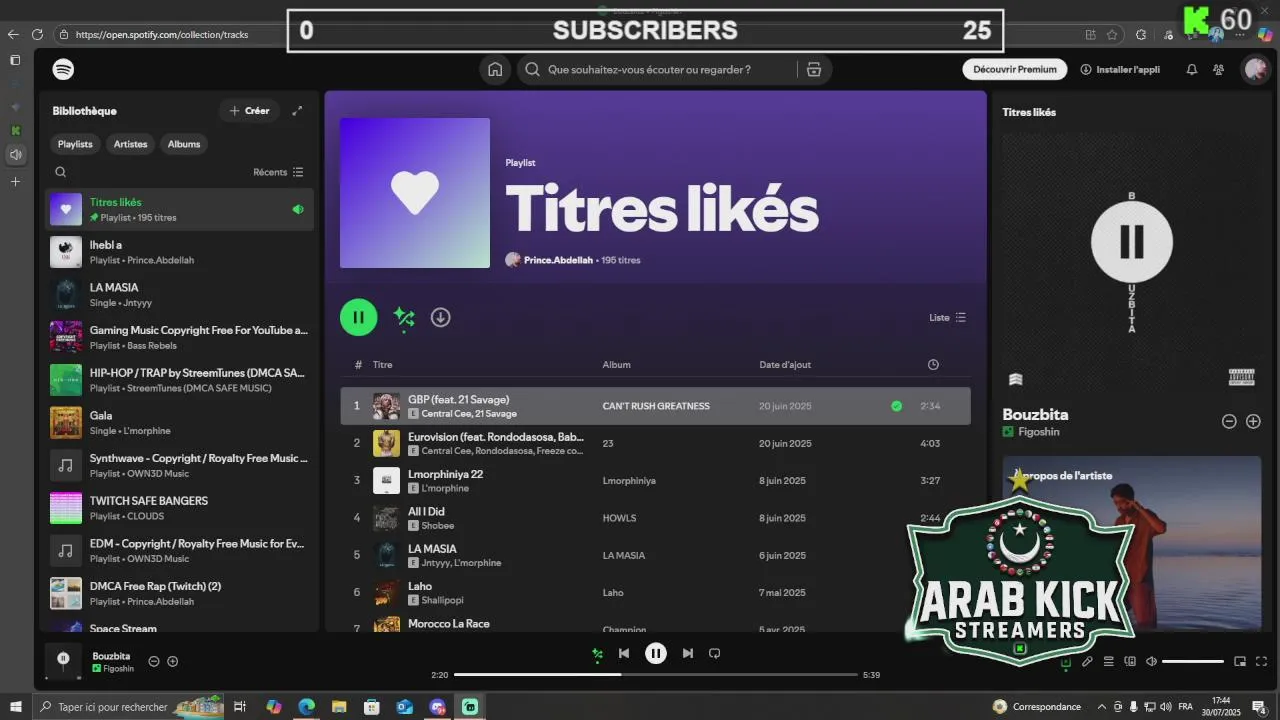Adjust the Spotify volume slider
Viewport: 1280px width, 720px height.
1193,661
